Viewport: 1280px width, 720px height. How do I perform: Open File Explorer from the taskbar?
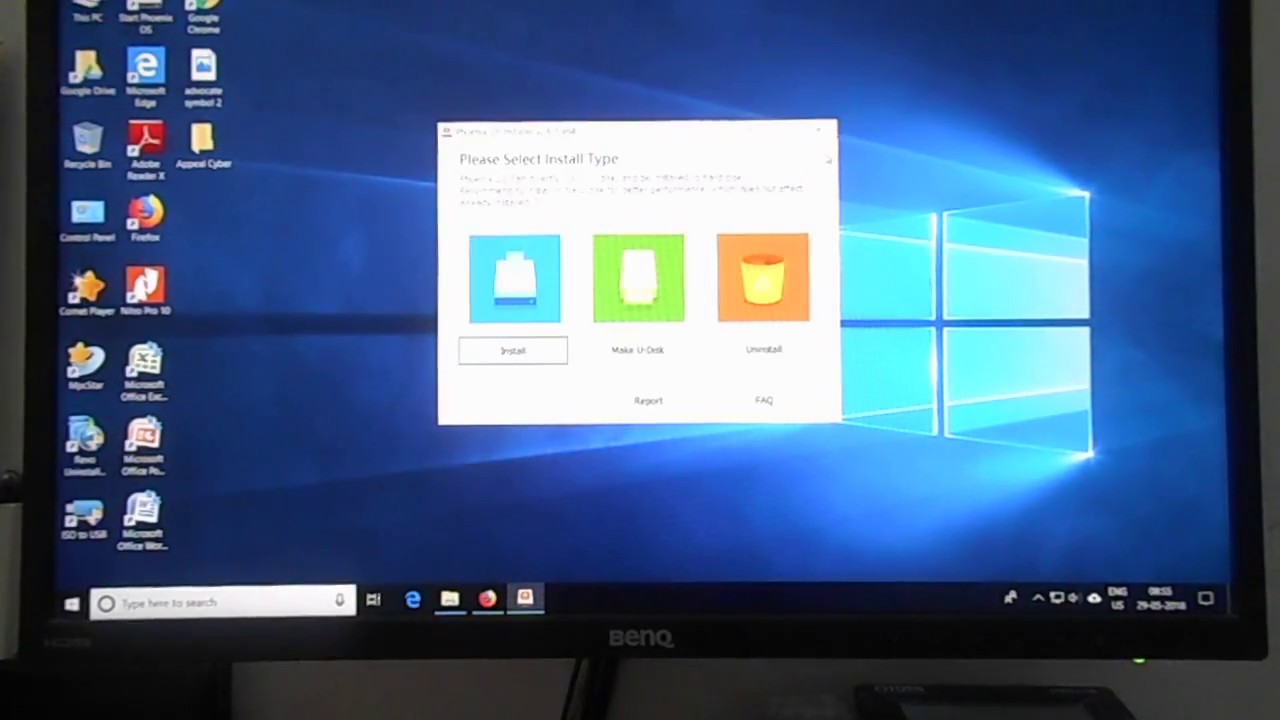[450, 599]
